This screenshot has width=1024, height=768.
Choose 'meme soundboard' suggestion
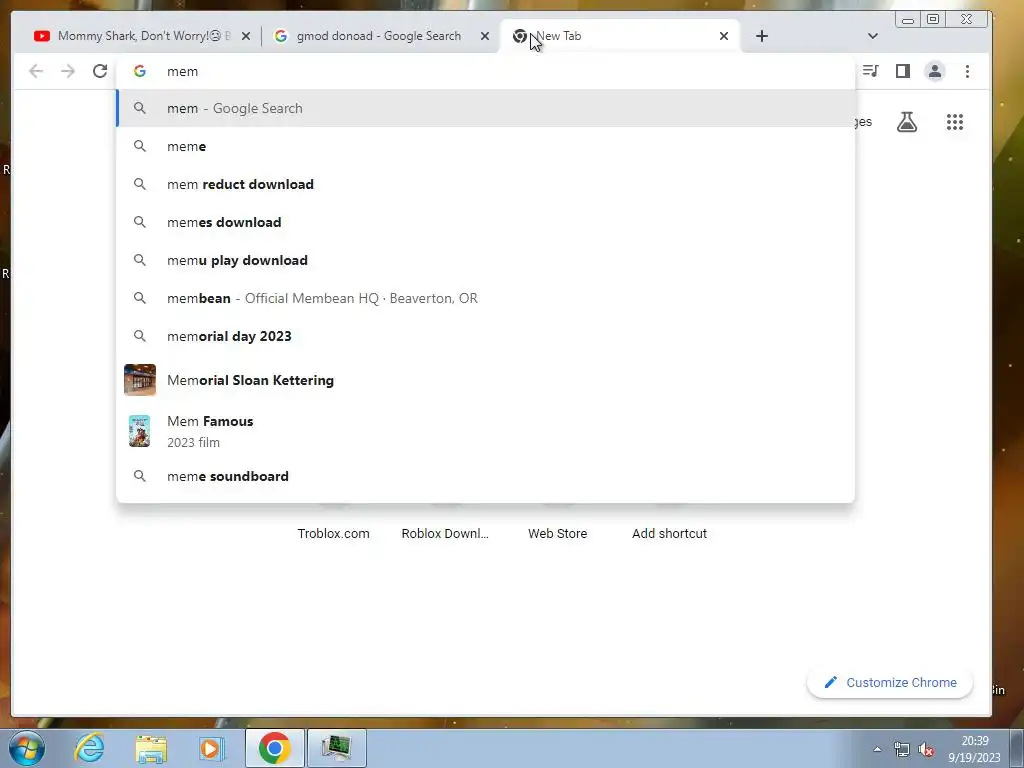click(485, 476)
